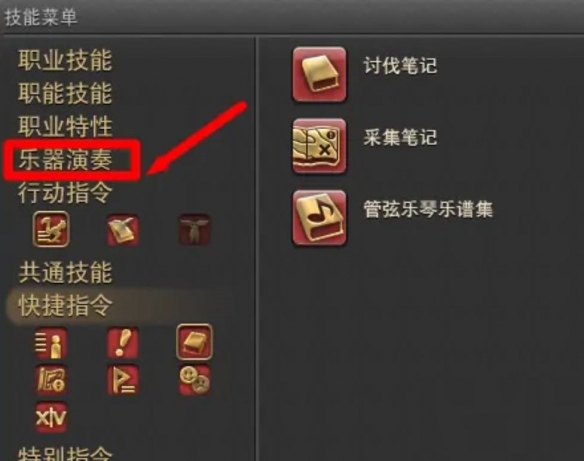The height and width of the screenshot is (461, 584).
Task: Select the quill and paper icon
Action: tap(123, 230)
